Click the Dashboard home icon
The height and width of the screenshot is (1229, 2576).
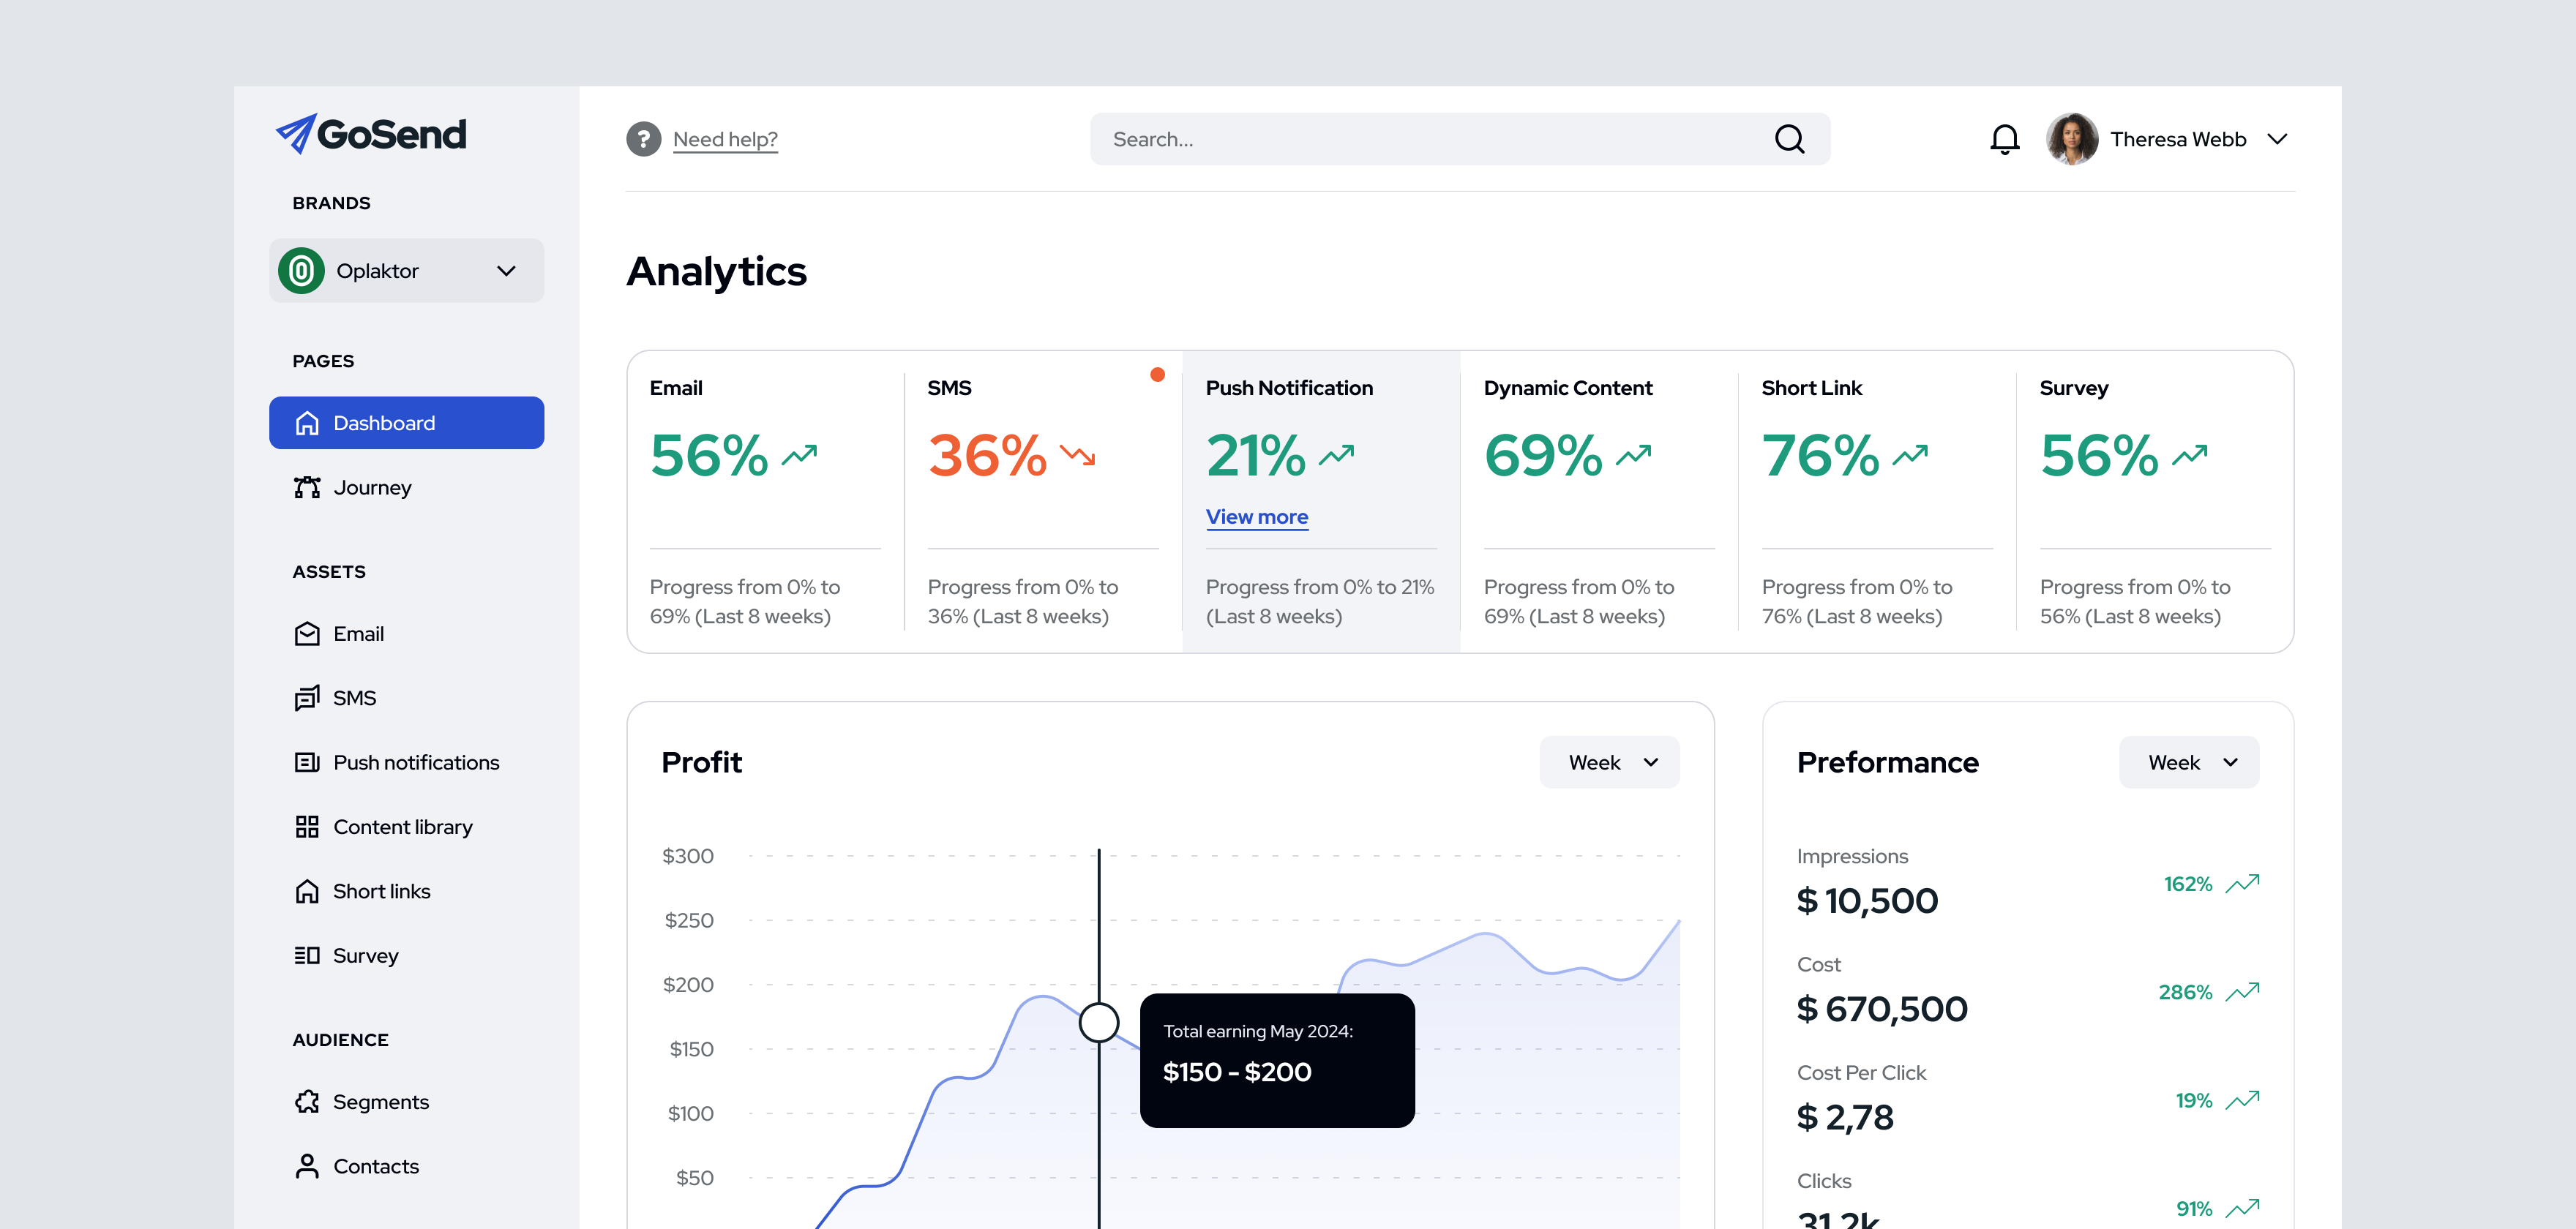[307, 423]
